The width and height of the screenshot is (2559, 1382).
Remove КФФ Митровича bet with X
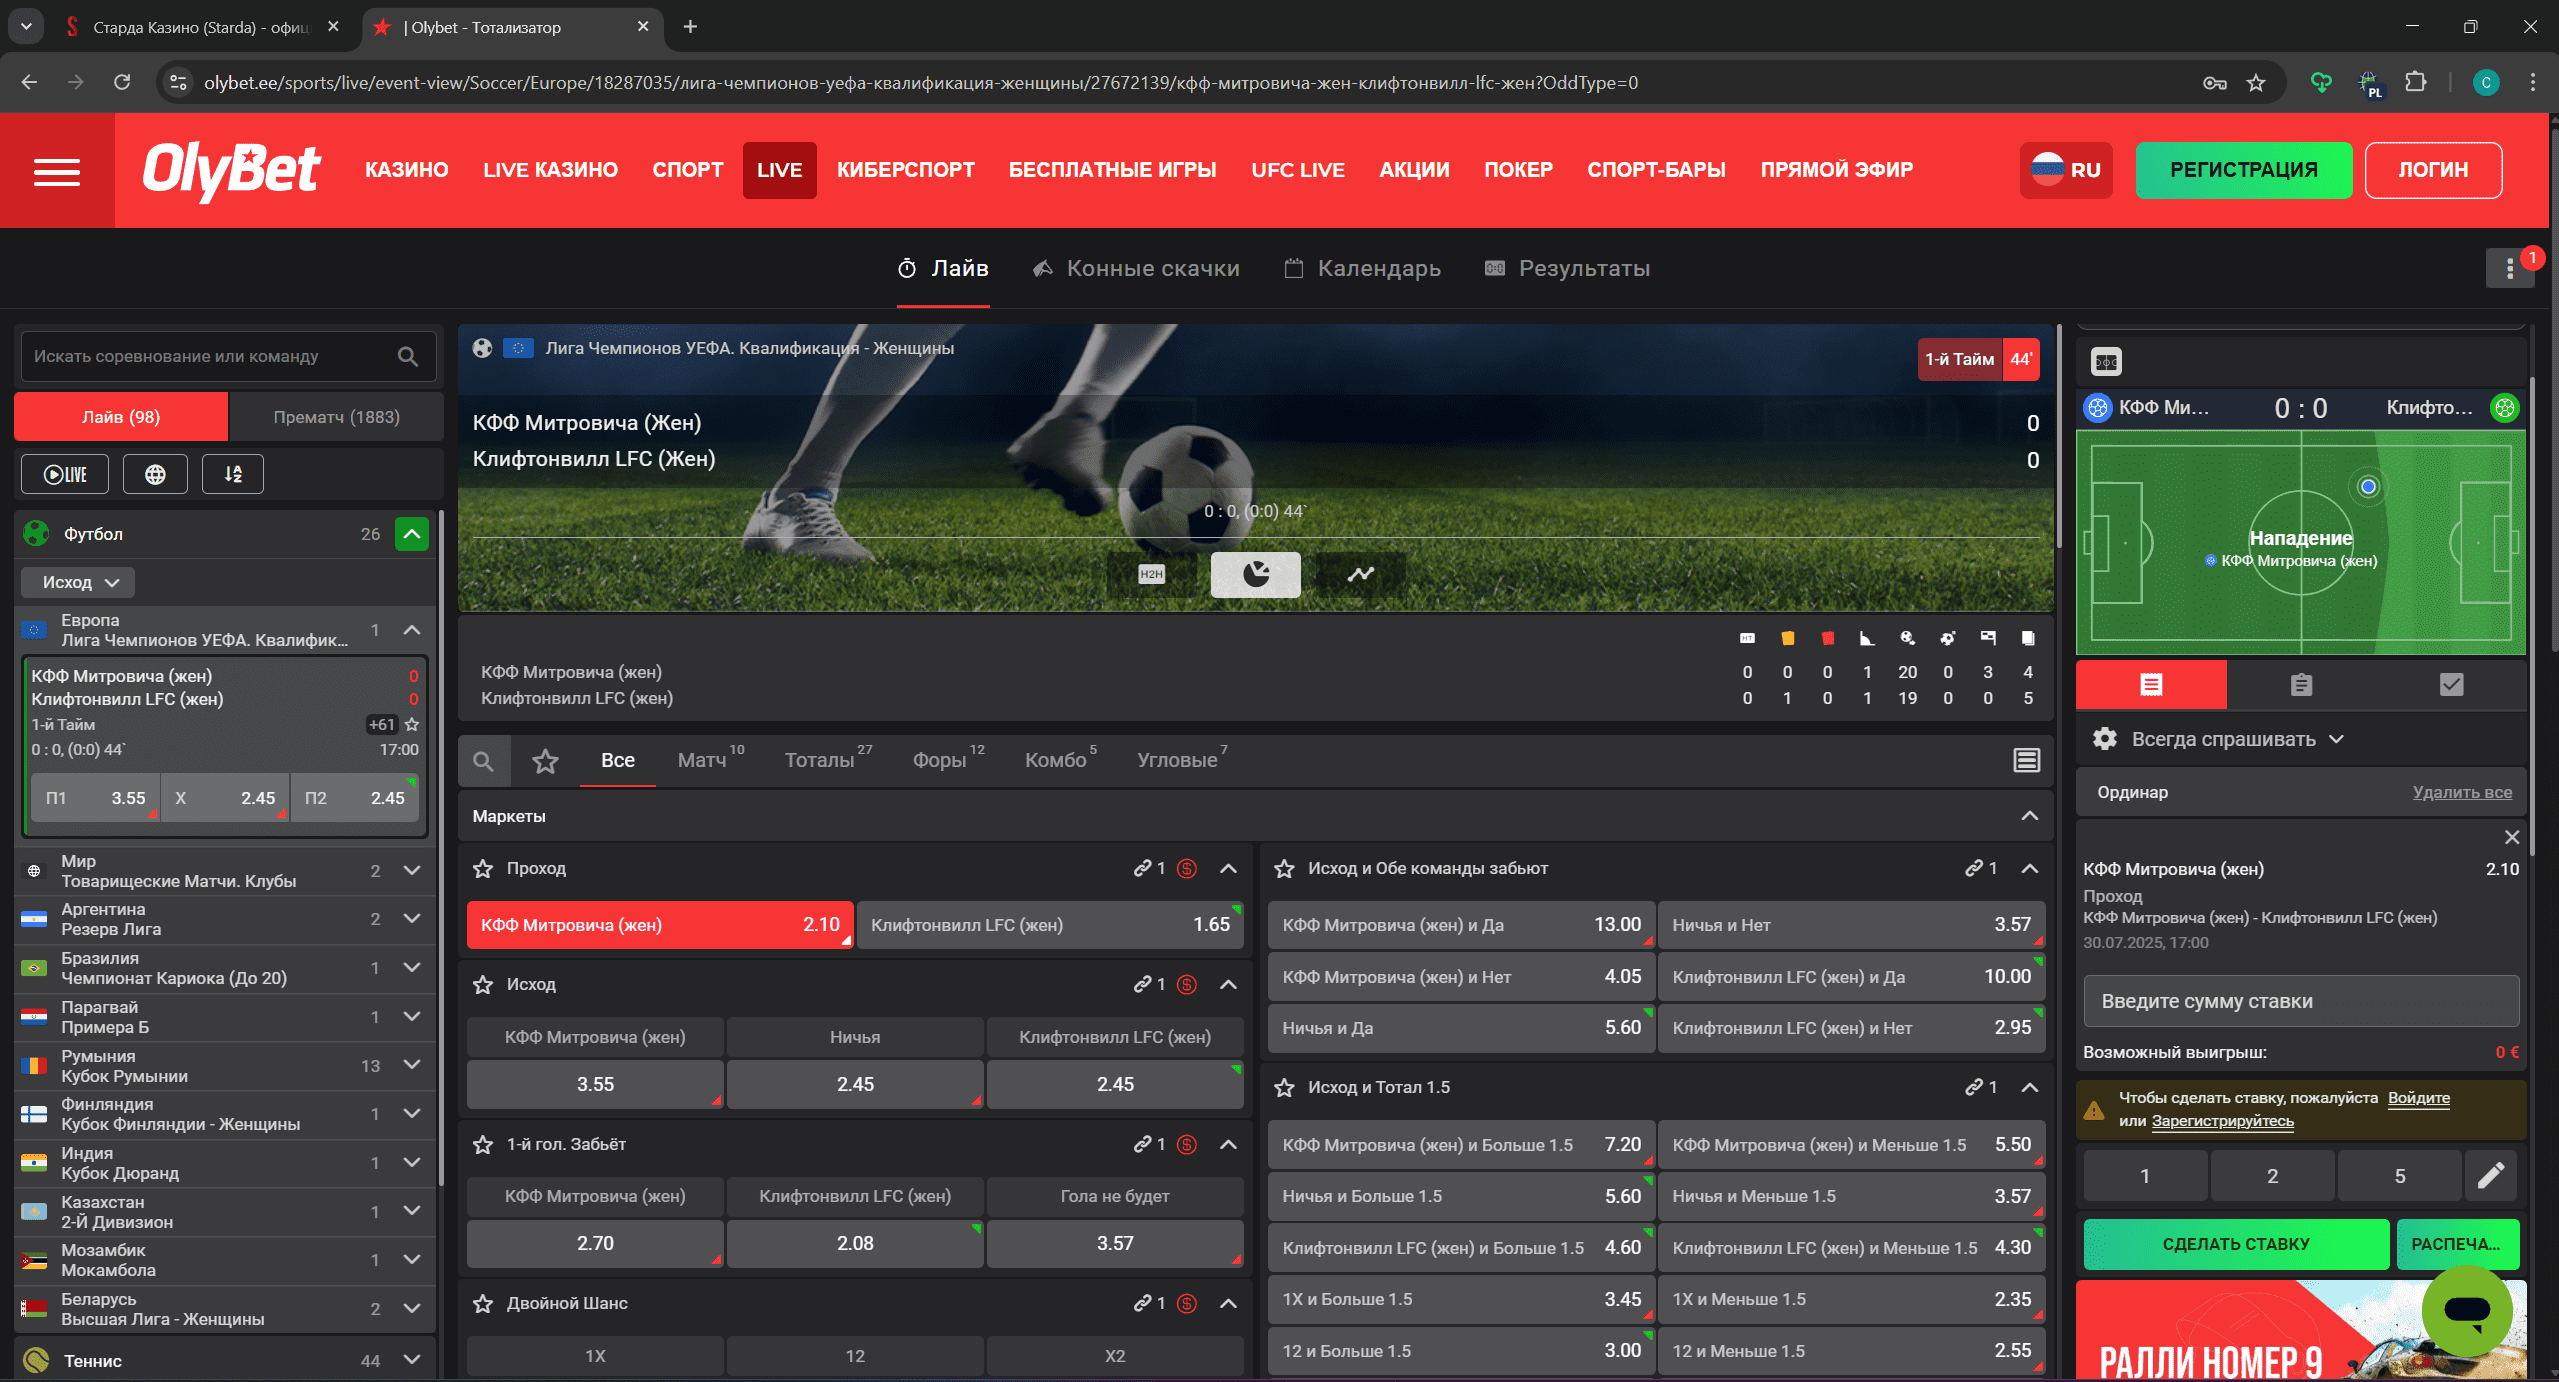coord(2512,838)
